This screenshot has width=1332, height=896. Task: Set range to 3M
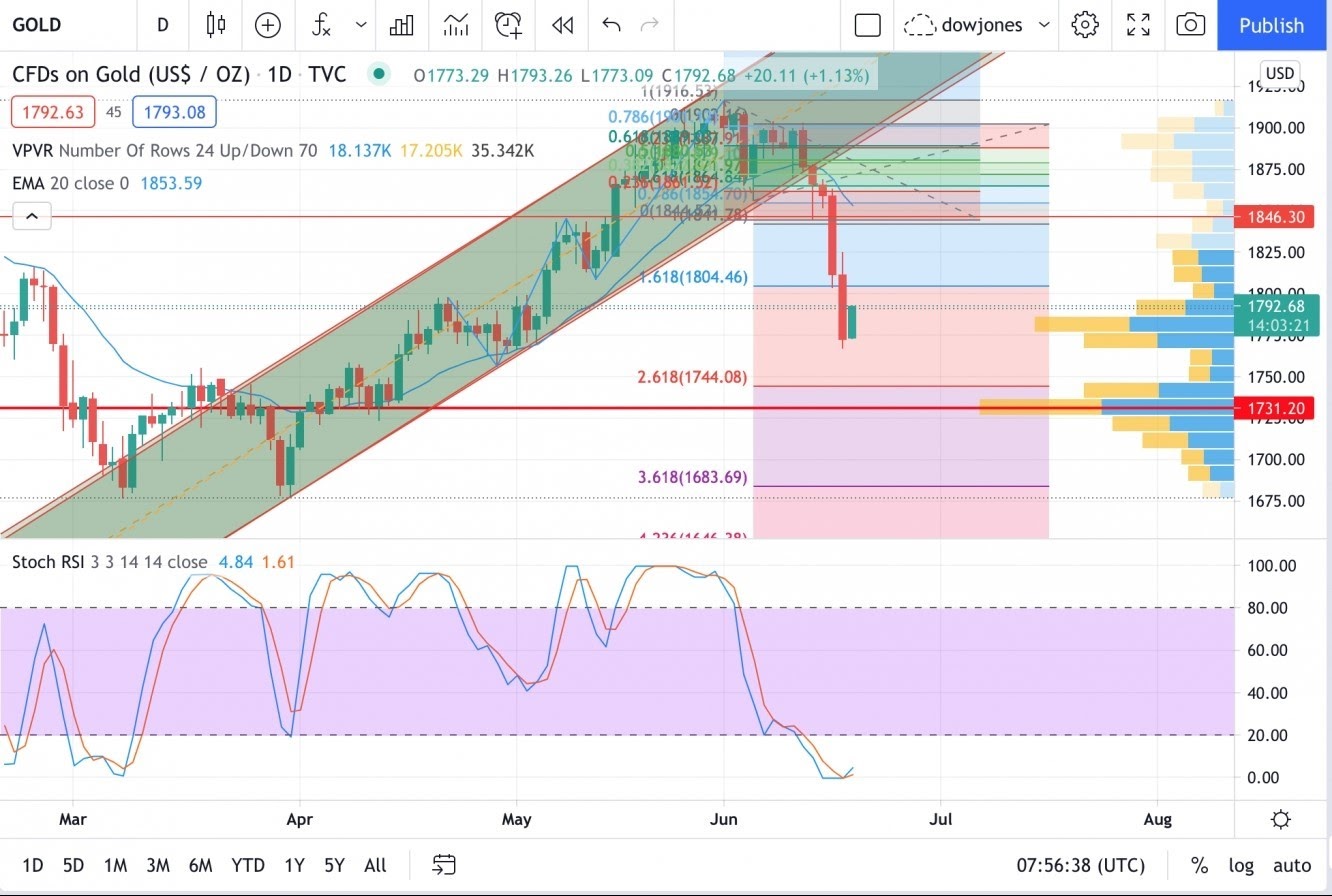coord(157,865)
